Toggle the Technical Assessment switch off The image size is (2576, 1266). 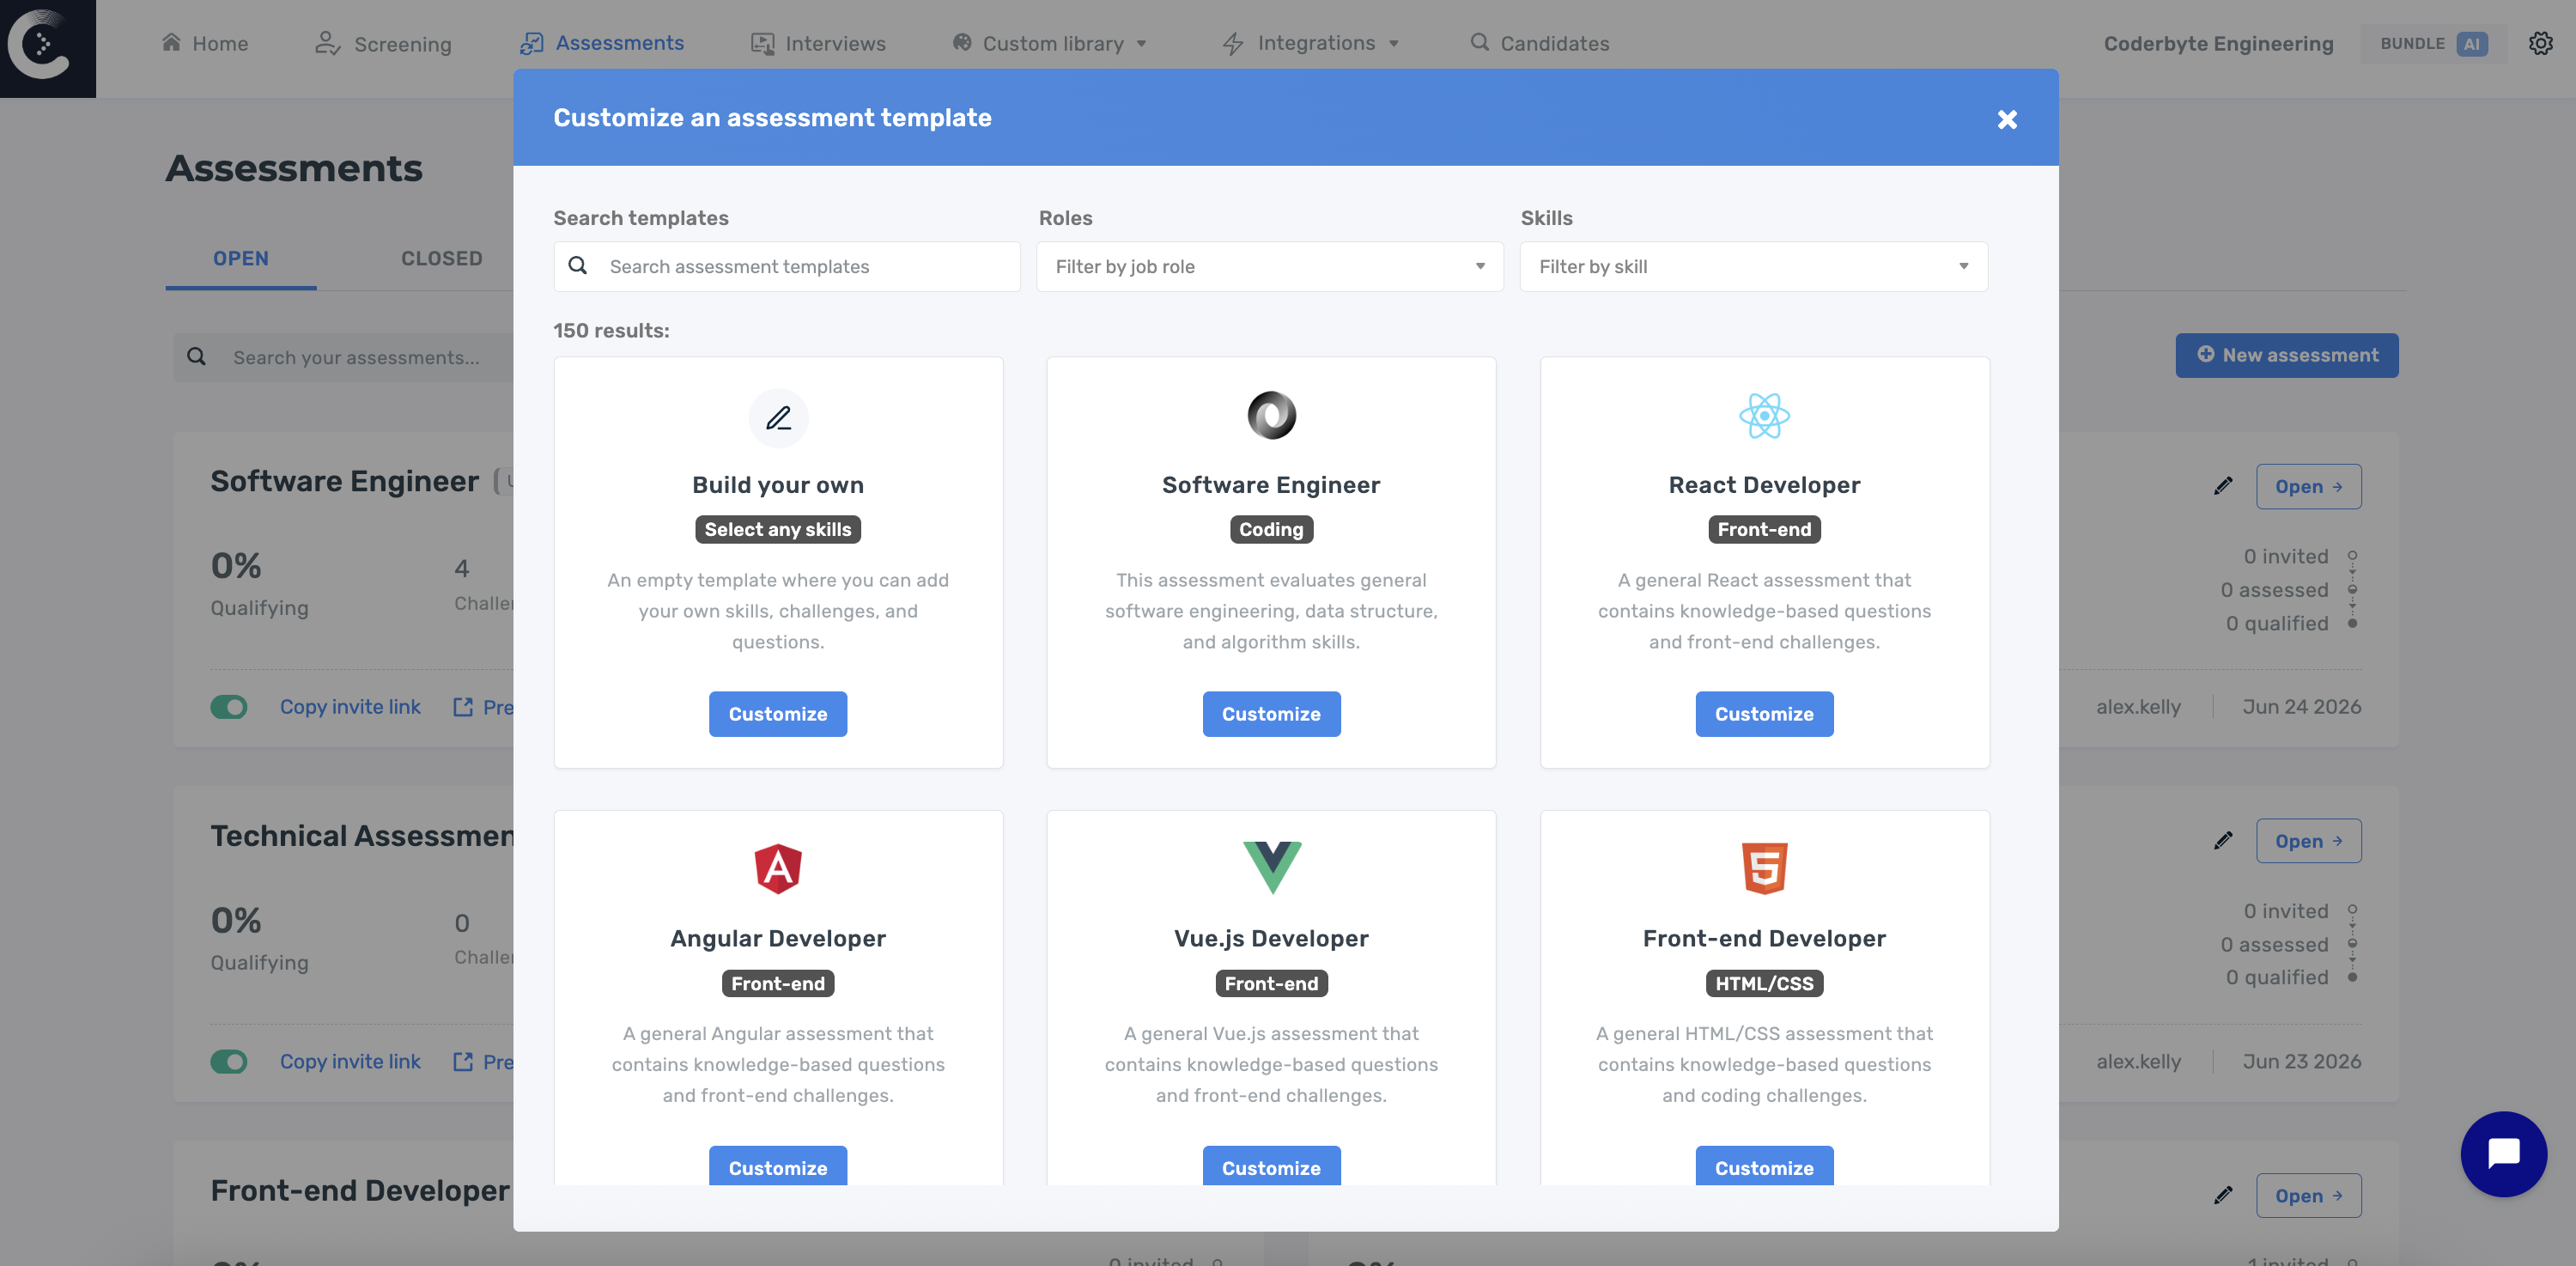(x=229, y=1061)
